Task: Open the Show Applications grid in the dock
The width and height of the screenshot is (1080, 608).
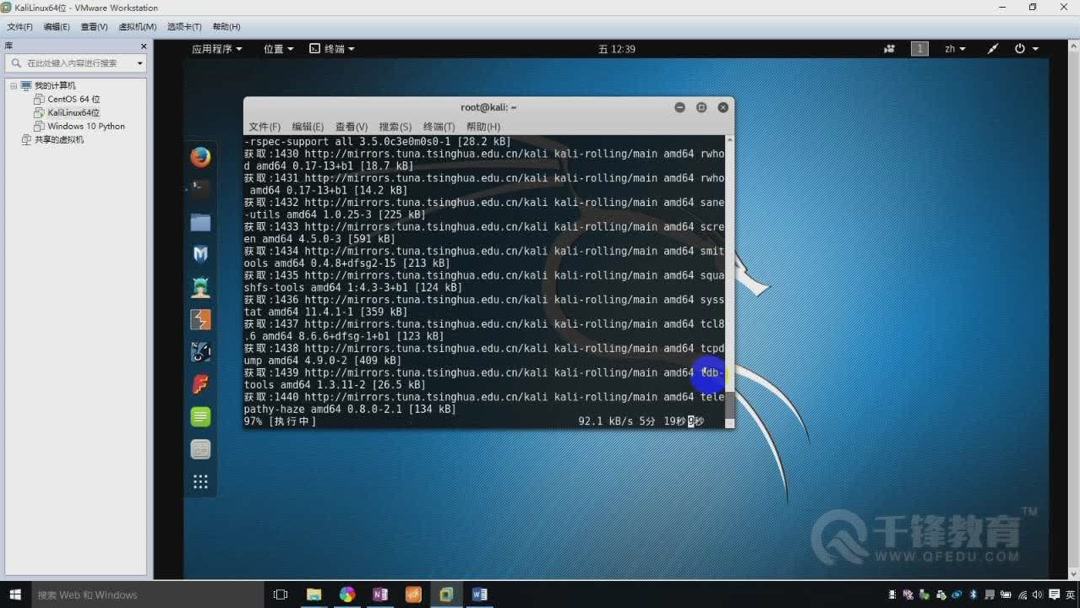Action: (200, 482)
